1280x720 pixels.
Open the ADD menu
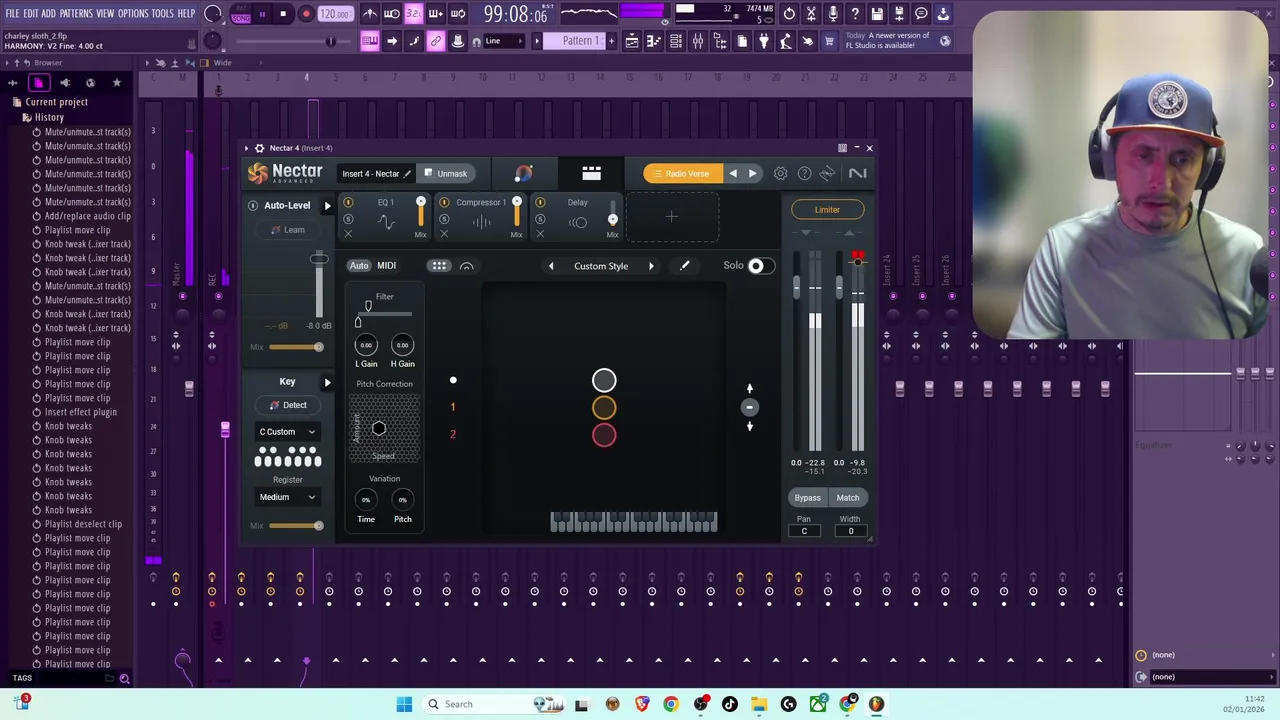coord(48,14)
